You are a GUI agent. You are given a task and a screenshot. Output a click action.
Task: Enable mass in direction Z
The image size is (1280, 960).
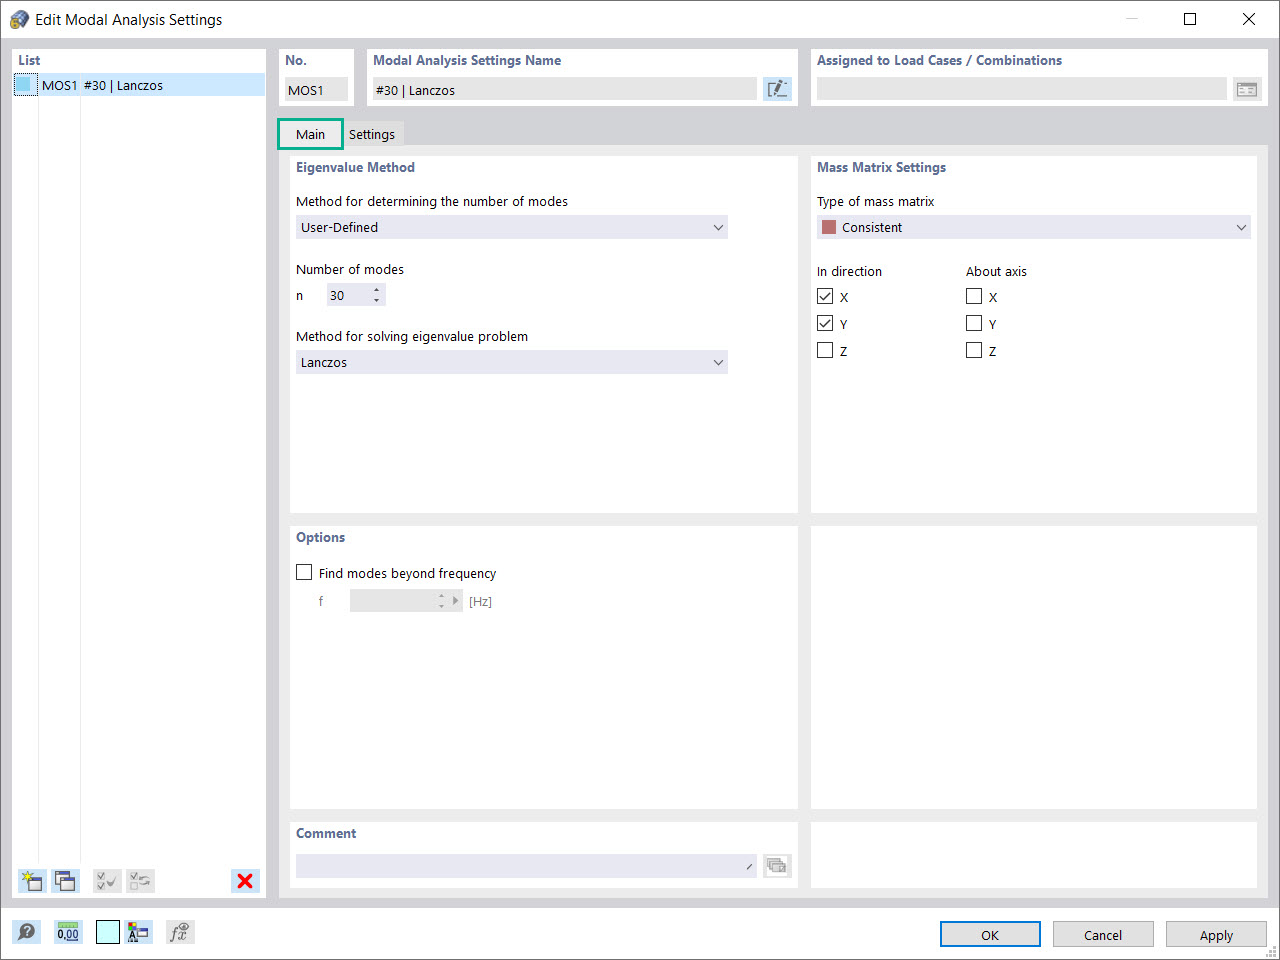pyautogui.click(x=825, y=350)
